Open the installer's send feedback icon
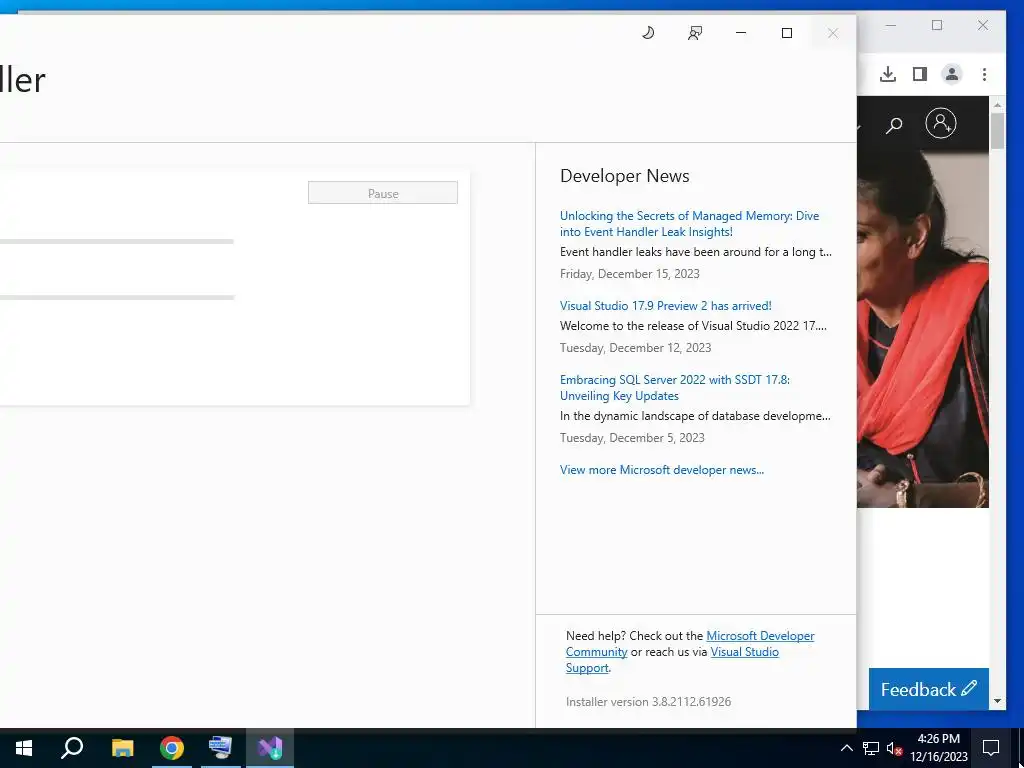Screen dimensions: 1024x768 coord(695,33)
